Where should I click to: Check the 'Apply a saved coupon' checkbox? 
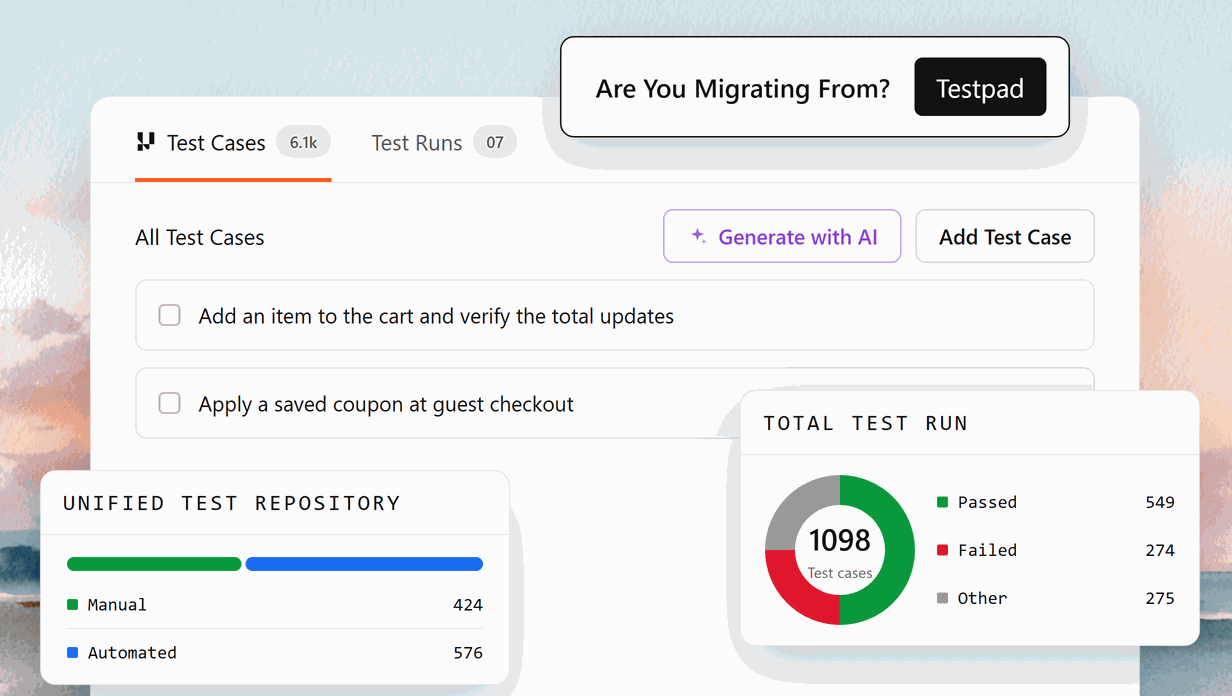coord(170,404)
